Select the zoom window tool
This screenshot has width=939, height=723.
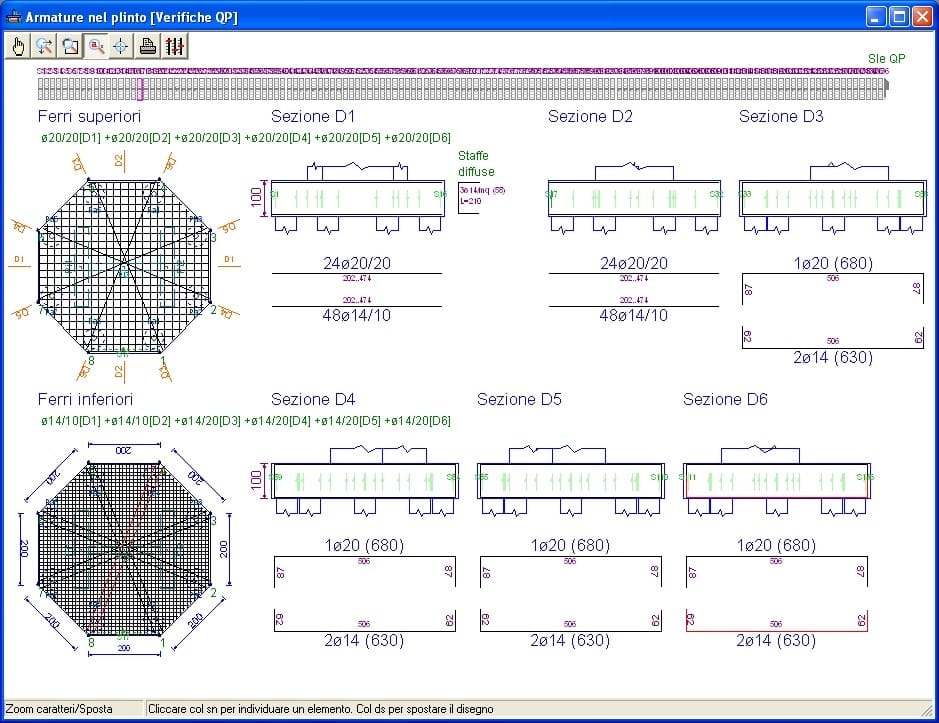pos(70,46)
